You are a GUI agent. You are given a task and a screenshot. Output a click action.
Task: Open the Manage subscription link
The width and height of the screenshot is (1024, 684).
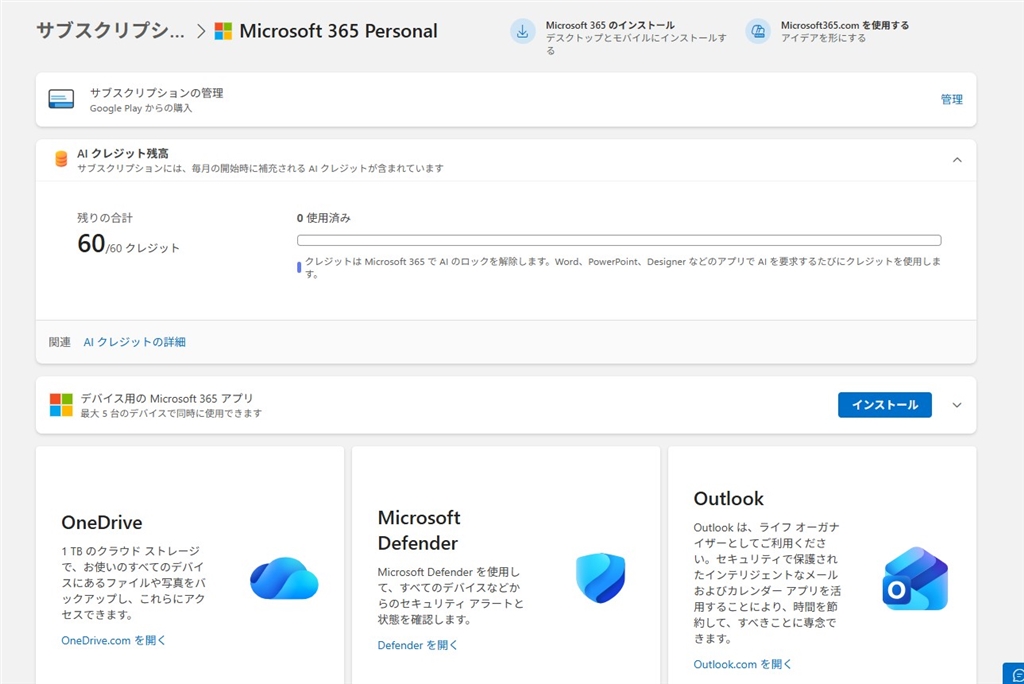(x=951, y=99)
